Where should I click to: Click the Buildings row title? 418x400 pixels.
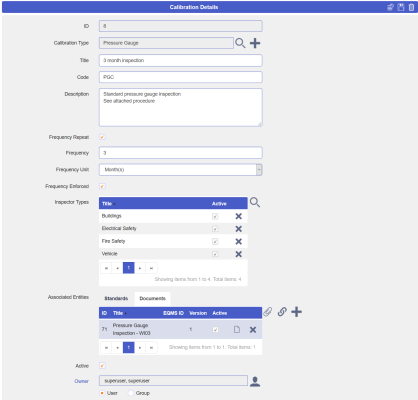pos(112,216)
